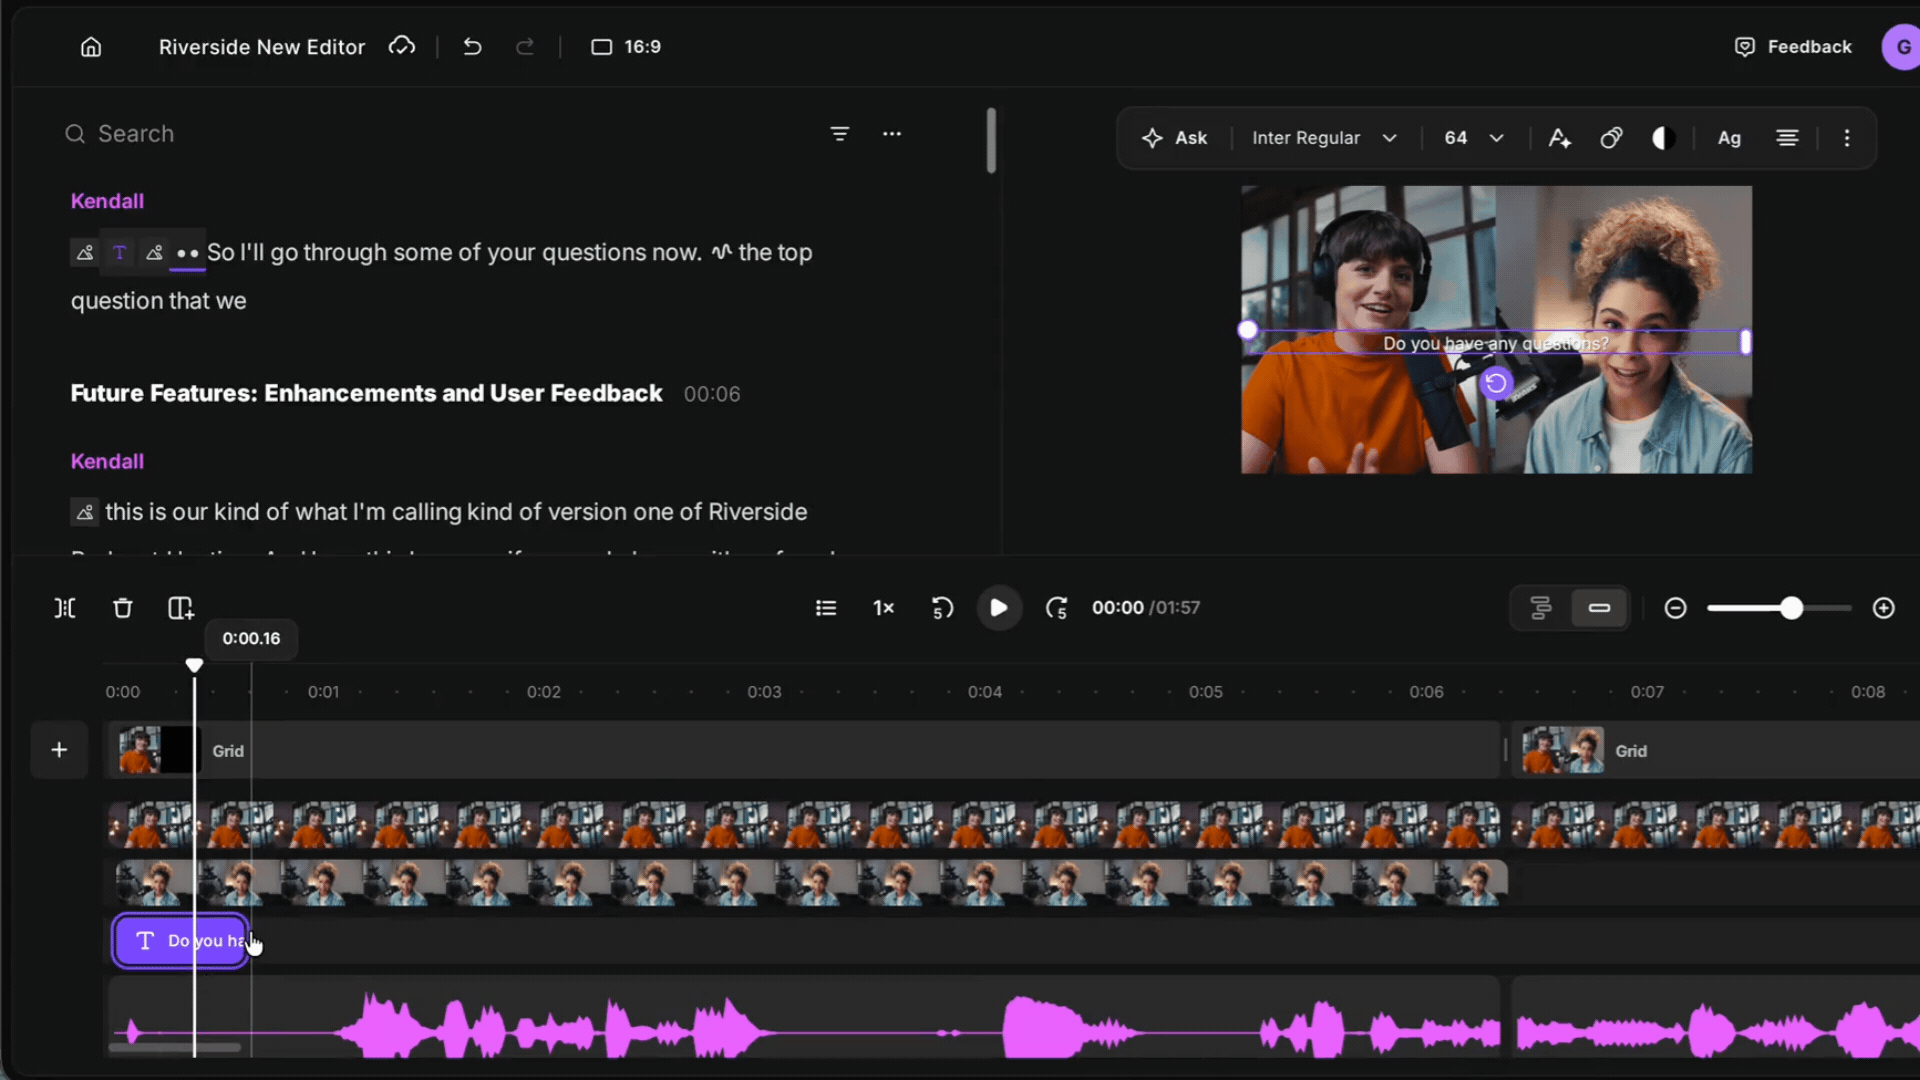Screen dimensions: 1920x1080
Task: Open the chapters list icon
Action: (x=826, y=608)
